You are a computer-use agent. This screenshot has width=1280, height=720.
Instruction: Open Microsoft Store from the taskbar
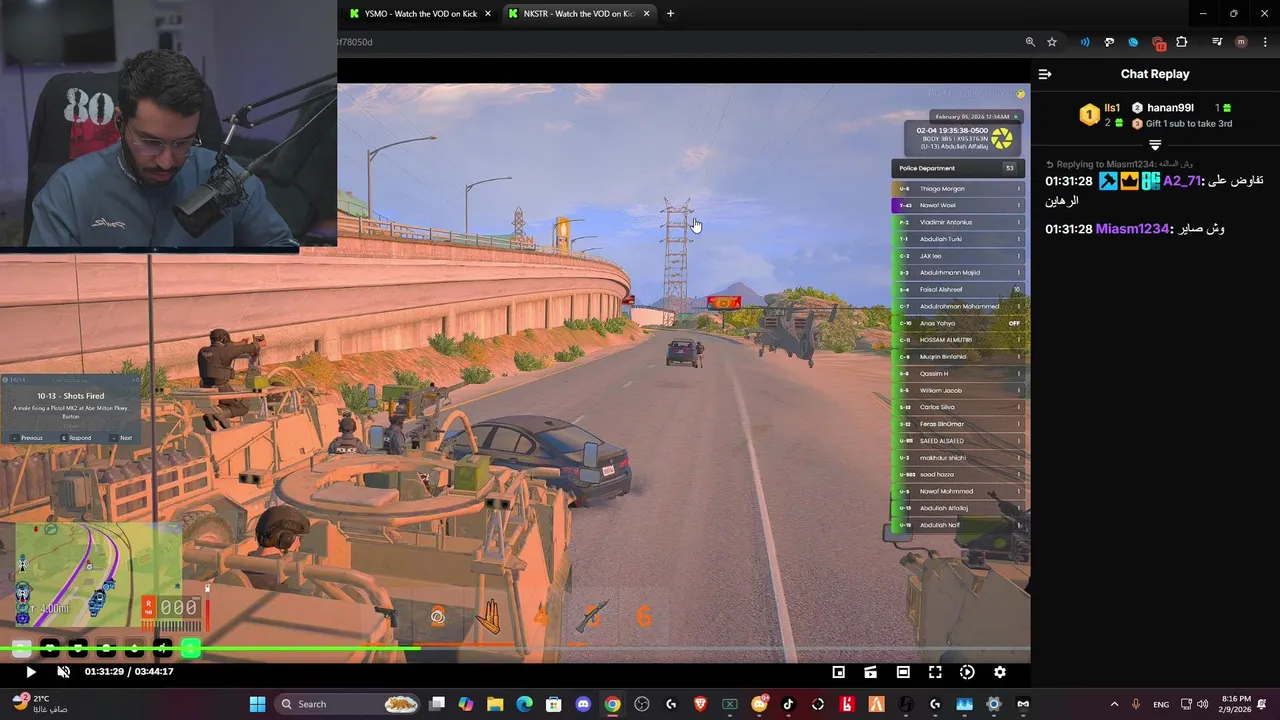pyautogui.click(x=554, y=704)
